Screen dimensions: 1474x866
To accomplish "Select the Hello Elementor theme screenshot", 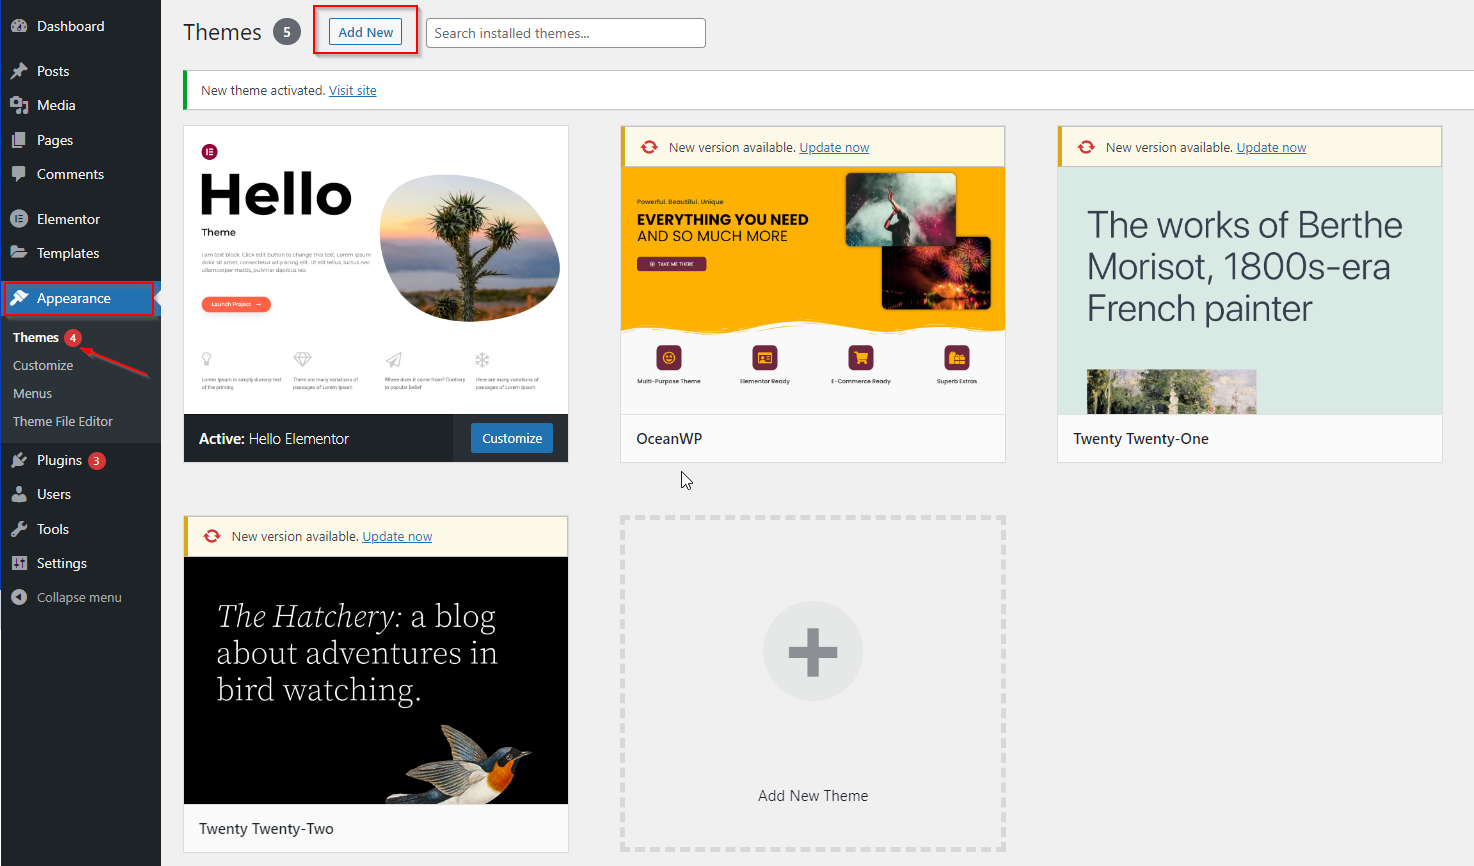I will point(376,270).
